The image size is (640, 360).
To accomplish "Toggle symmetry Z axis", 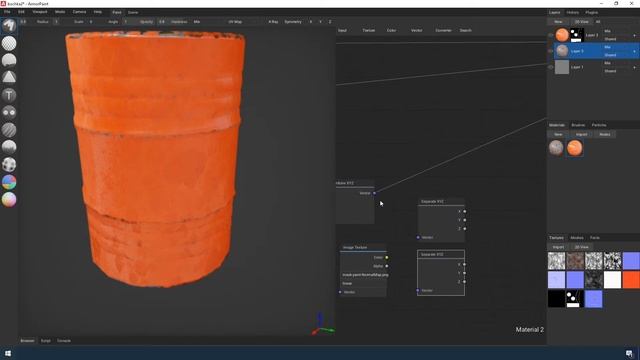I will [x=330, y=22].
